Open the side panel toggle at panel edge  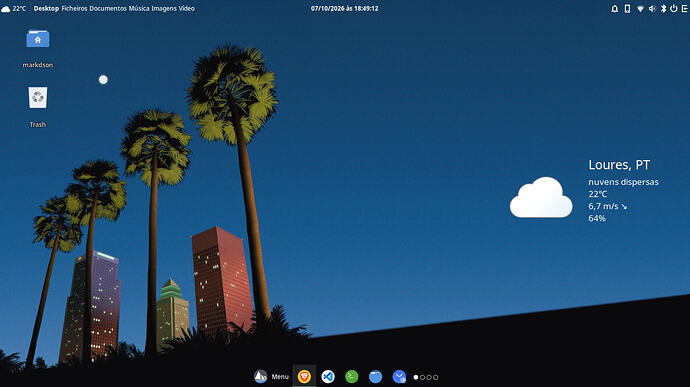685,8
